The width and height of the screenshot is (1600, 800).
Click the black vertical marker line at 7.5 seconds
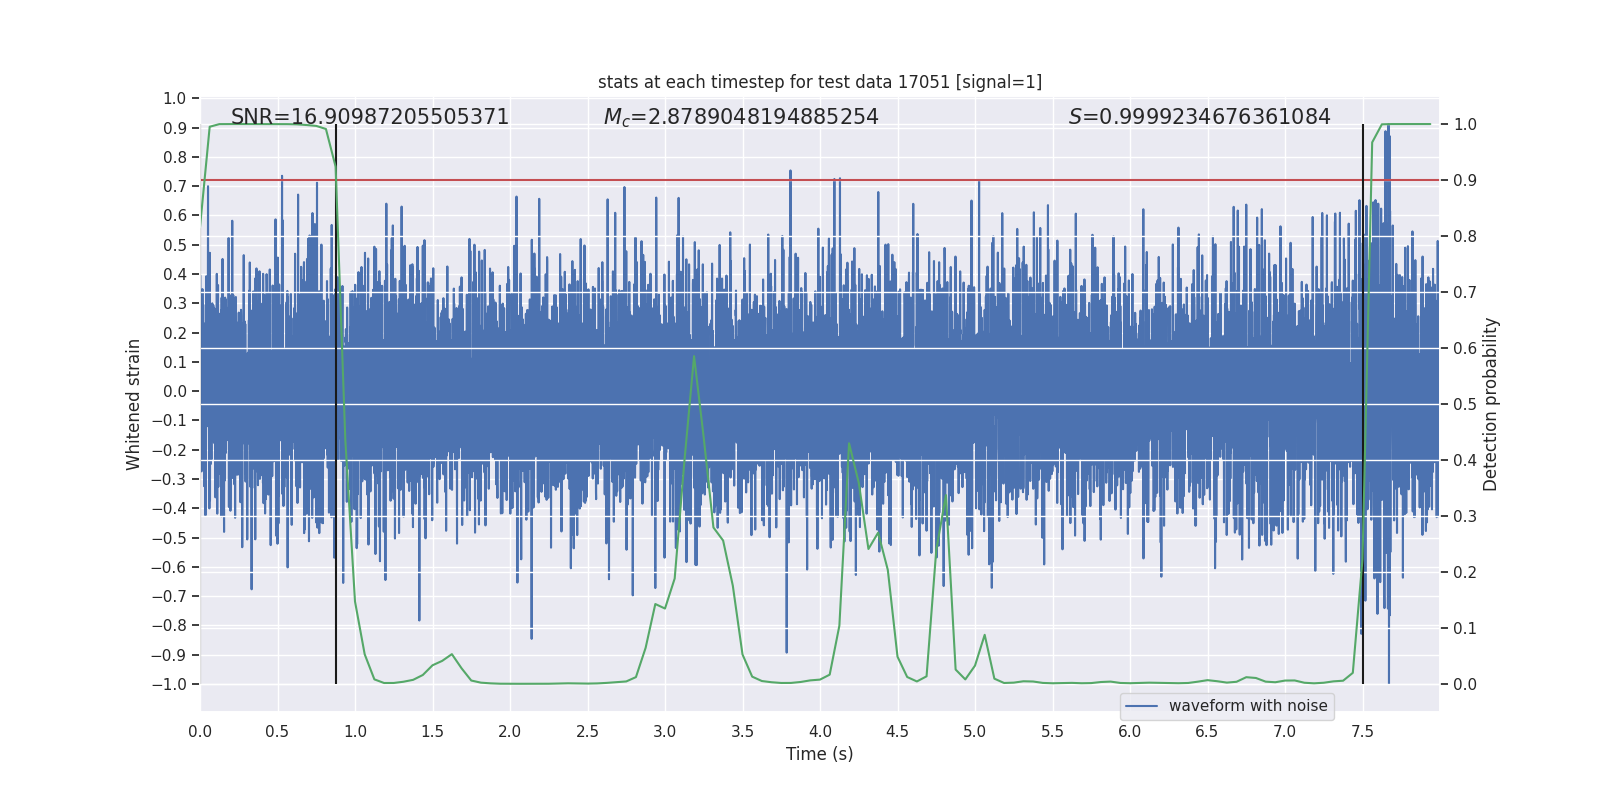pos(1363,404)
